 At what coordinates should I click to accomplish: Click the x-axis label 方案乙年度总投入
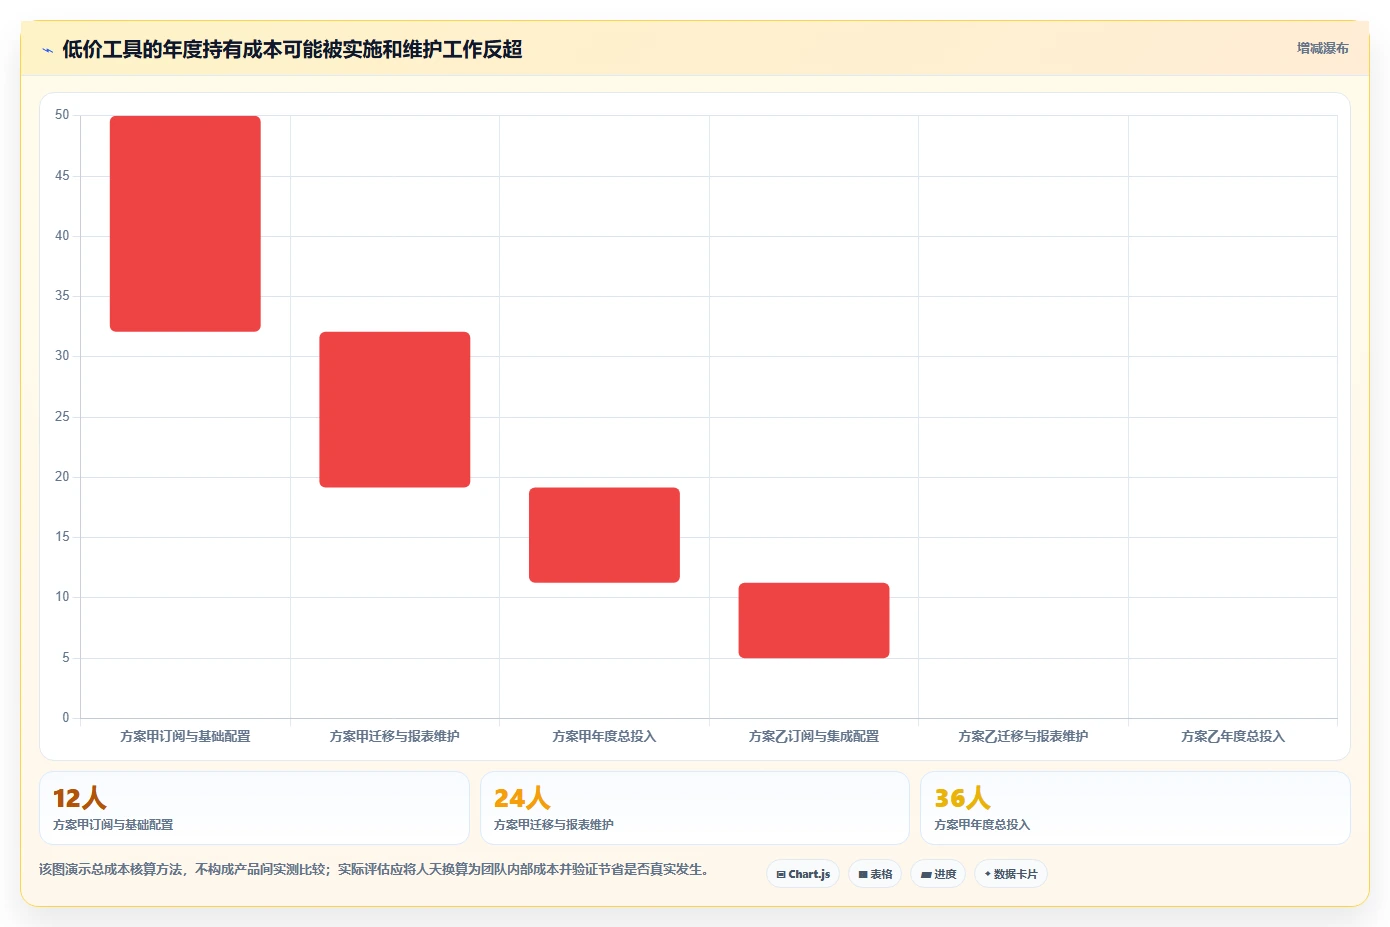coord(1233,736)
